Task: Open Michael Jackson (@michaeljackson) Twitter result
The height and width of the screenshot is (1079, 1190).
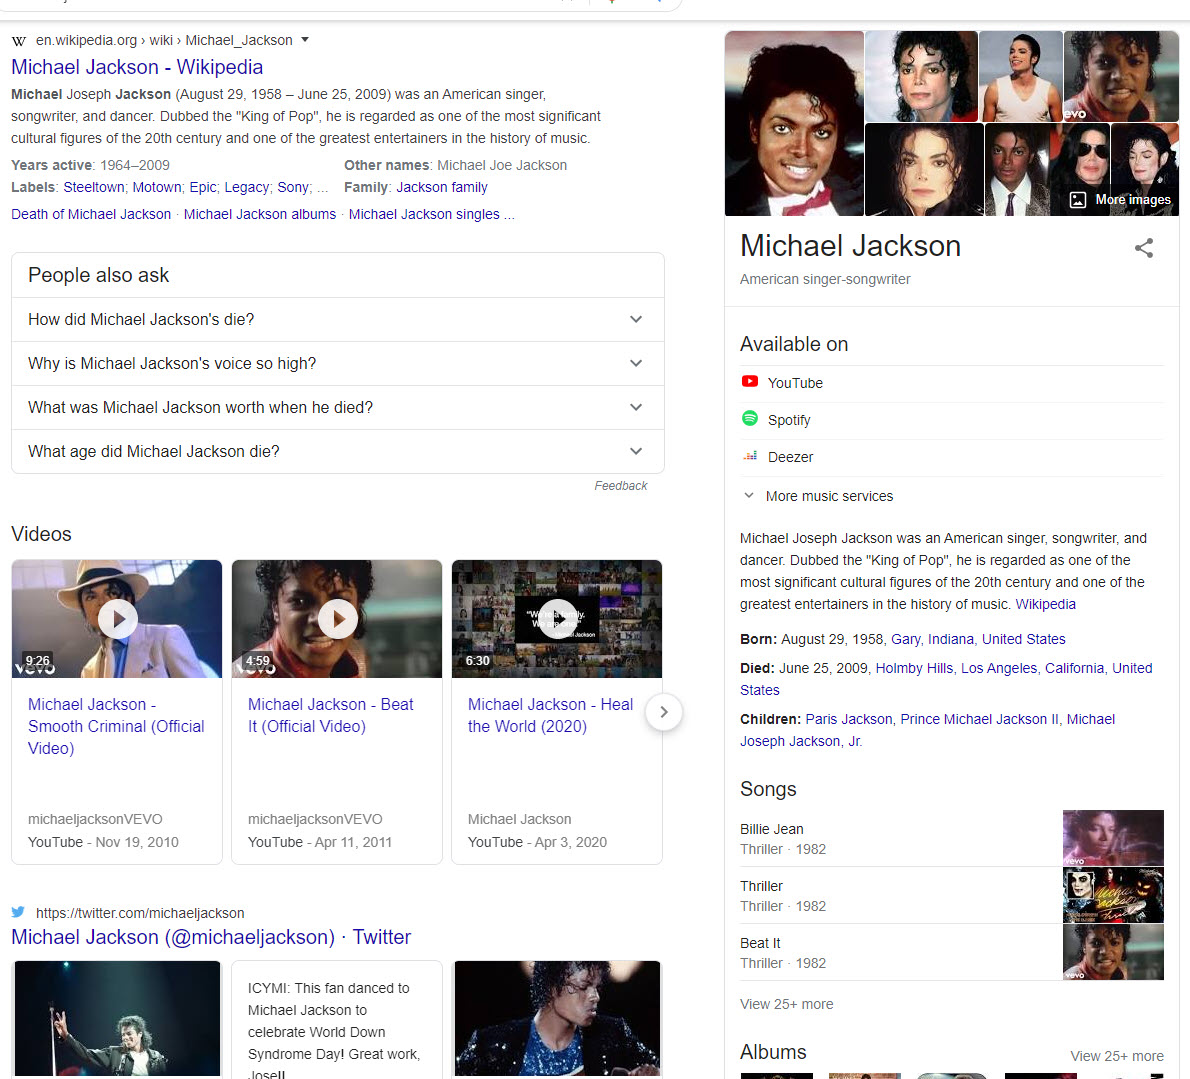Action: click(211, 937)
